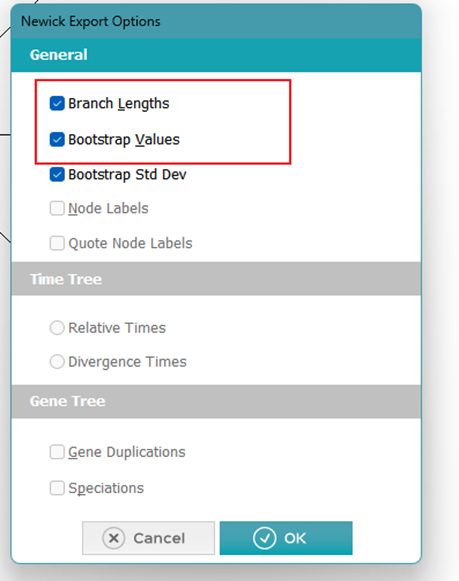459x581 pixels.
Task: Disable the Bootstrap Values checkbox
Action: point(57,140)
